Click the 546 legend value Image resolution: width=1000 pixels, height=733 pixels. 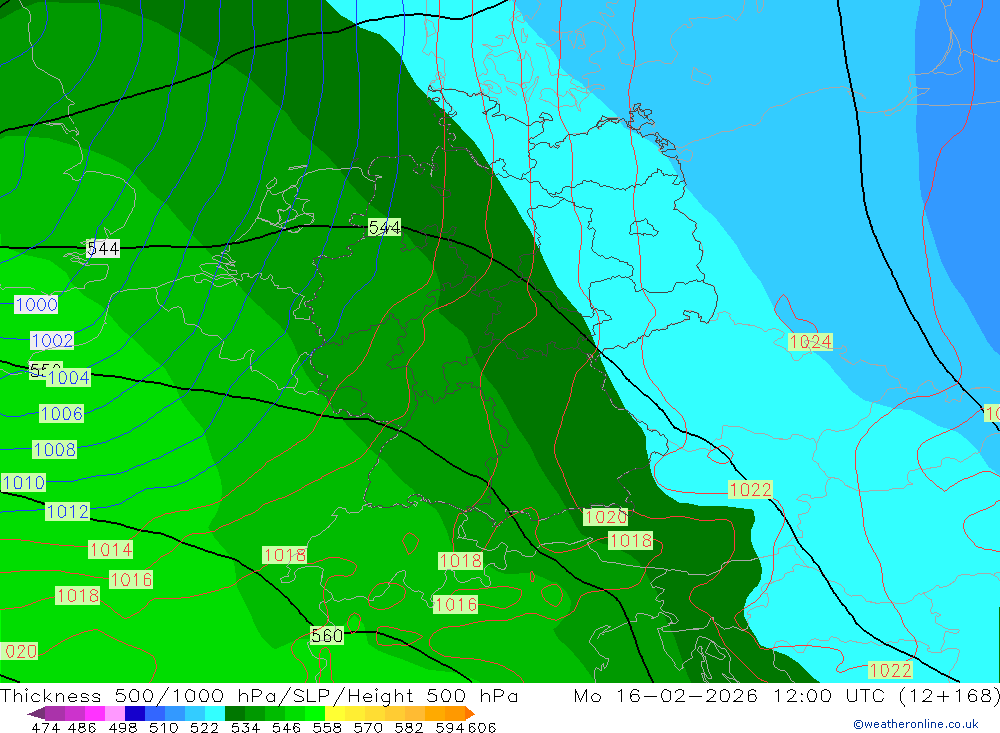pos(284,727)
